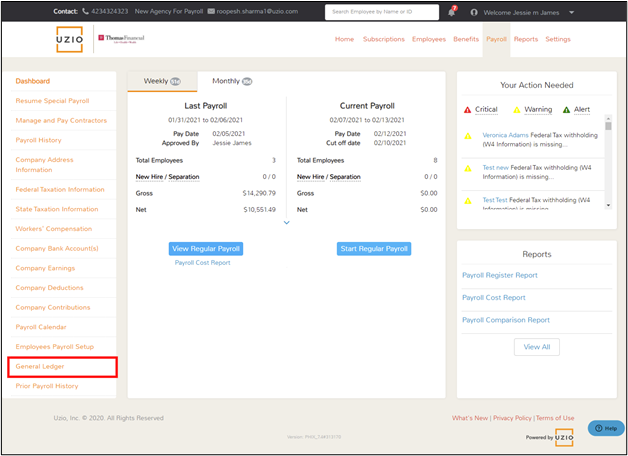
Task: Click the red Critical triangle icon
Action: pos(467,110)
